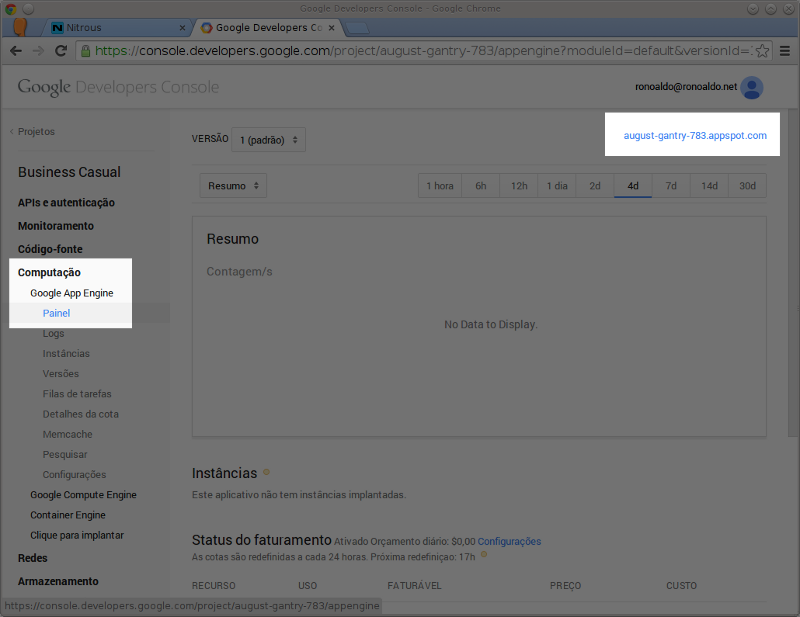The image size is (800, 617).
Task: Close the Google Developers Console tab
Action: [331, 28]
